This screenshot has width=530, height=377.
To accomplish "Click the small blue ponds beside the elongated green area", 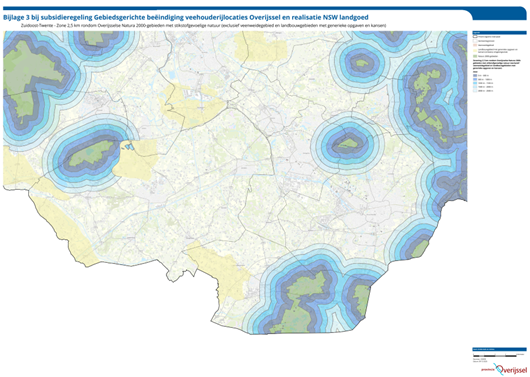I will click(x=128, y=146).
